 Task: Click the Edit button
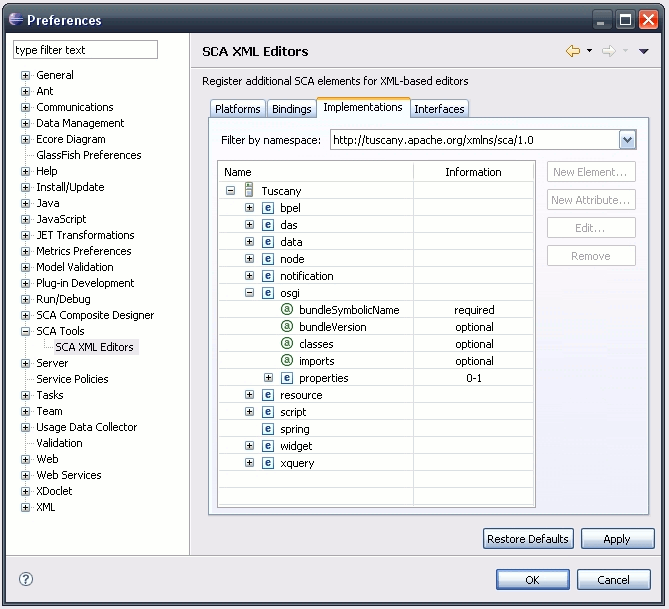pos(591,228)
